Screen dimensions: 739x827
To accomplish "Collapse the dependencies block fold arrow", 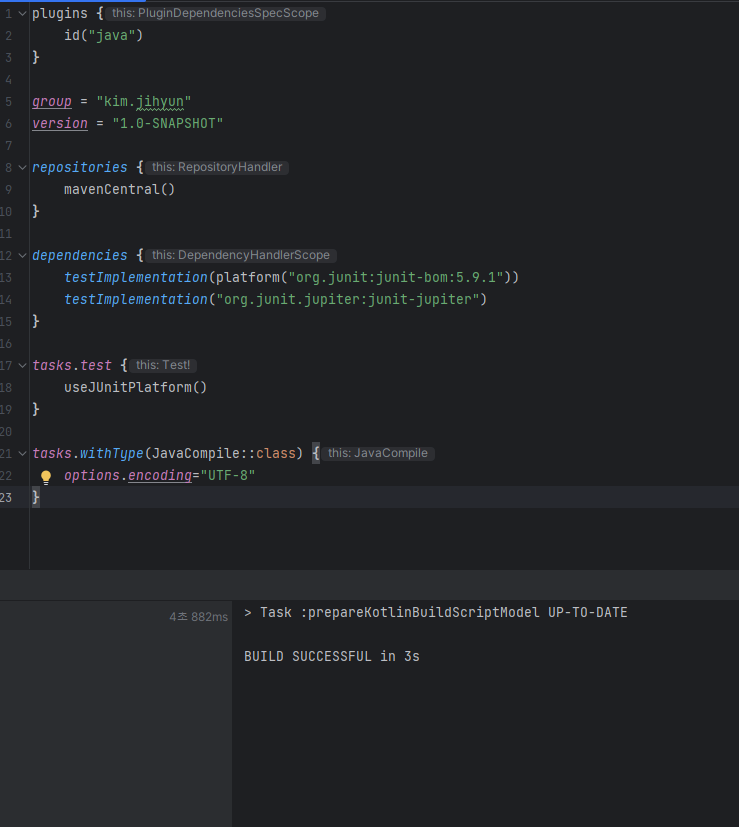I will (22, 256).
